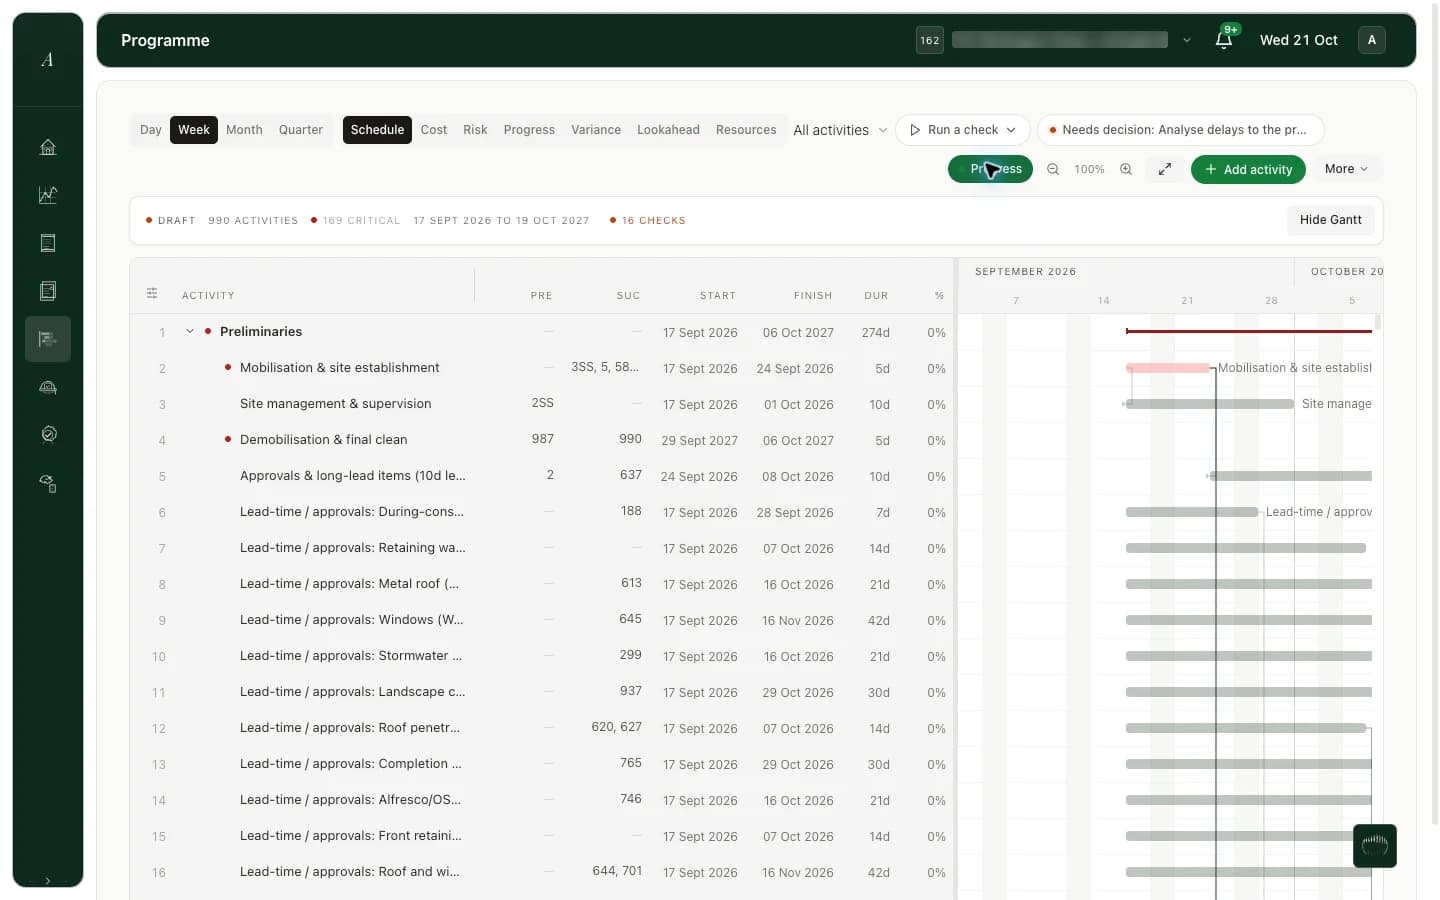Open the column settings icon beside Activity
Screen dimensions: 1440x900
point(152,294)
